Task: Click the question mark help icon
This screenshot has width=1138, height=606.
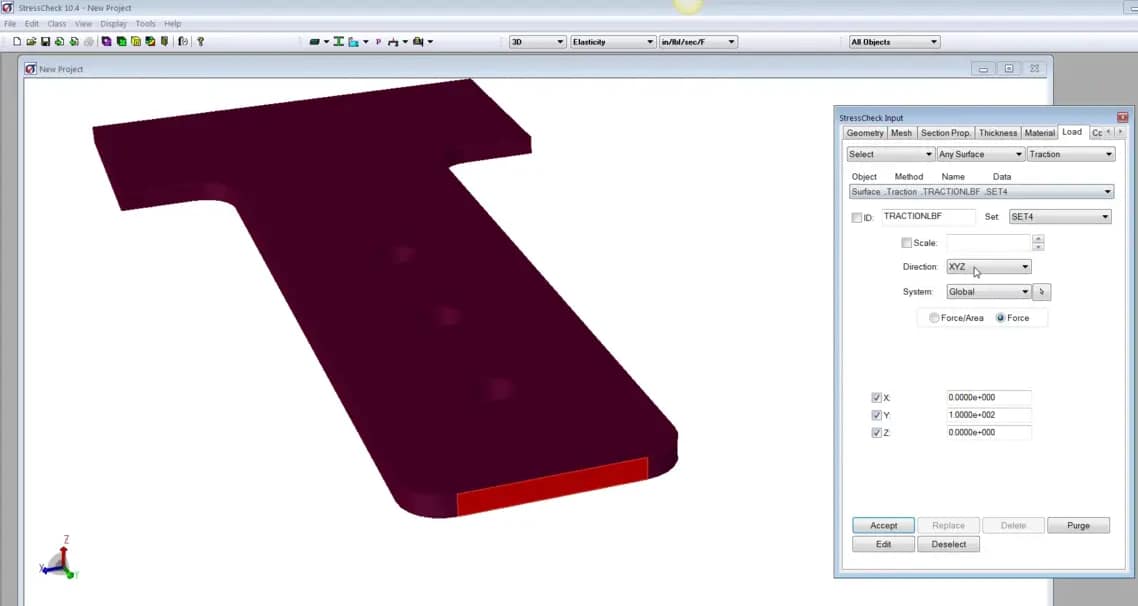Action: [200, 42]
